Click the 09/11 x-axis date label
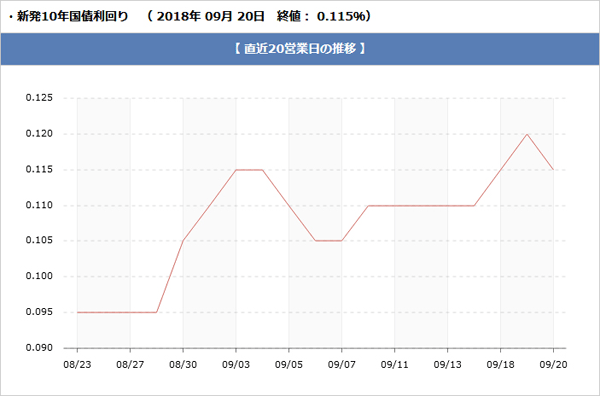The width and height of the screenshot is (600, 396). tap(394, 365)
